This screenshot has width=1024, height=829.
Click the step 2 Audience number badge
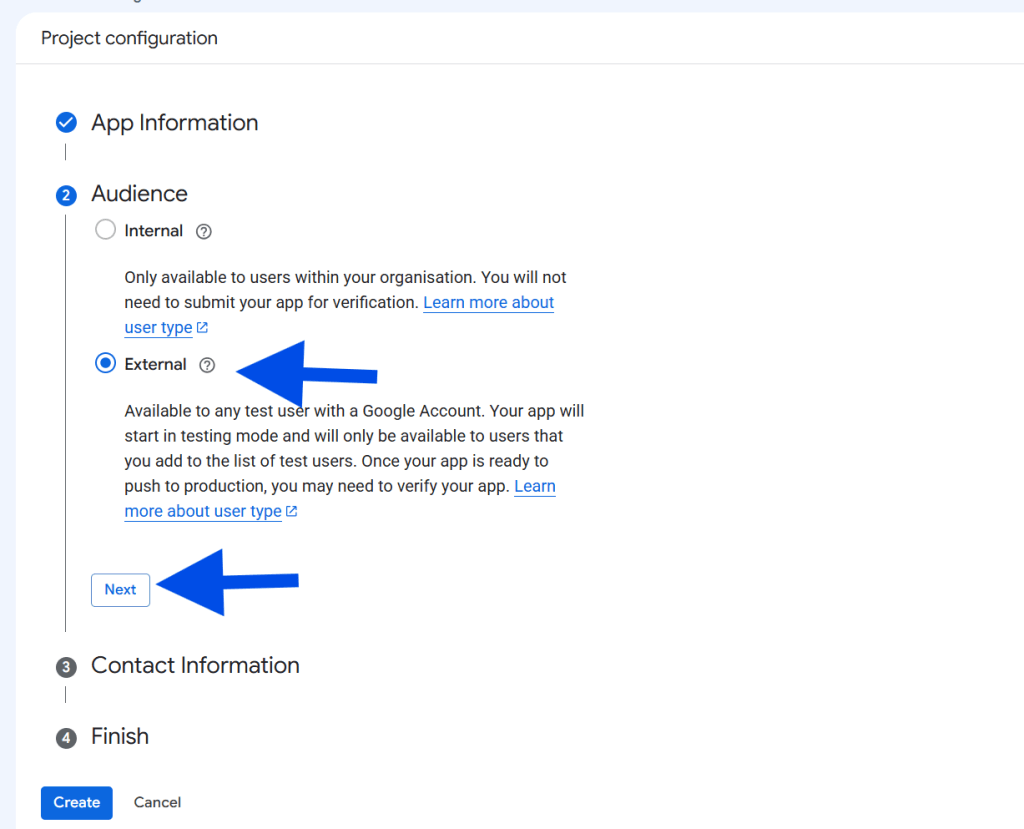(66, 195)
